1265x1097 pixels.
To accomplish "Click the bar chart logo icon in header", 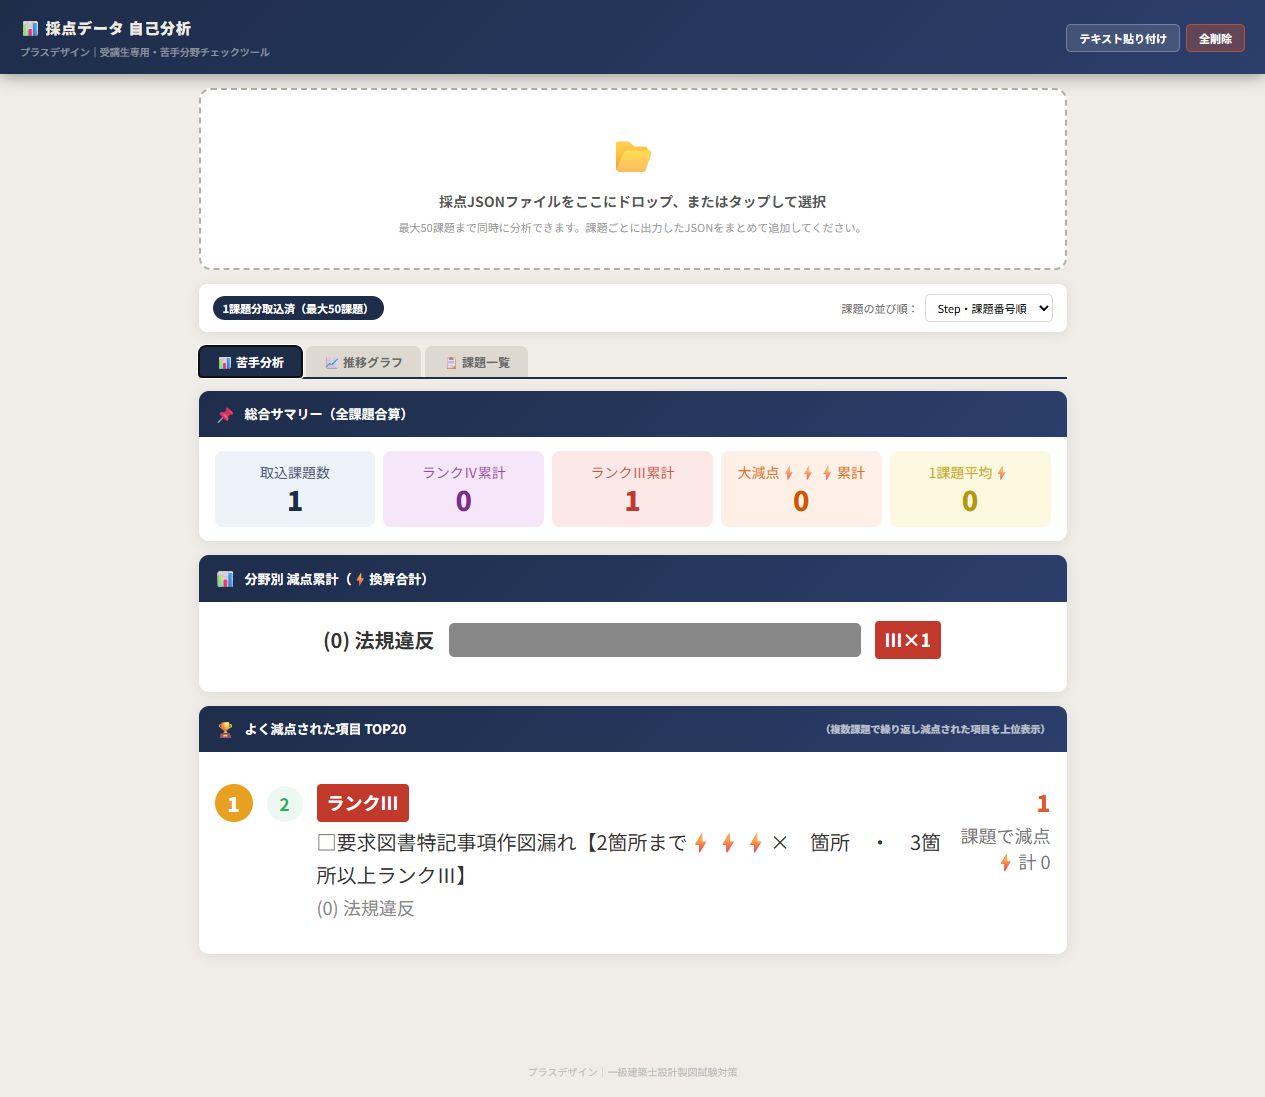I will (30, 28).
